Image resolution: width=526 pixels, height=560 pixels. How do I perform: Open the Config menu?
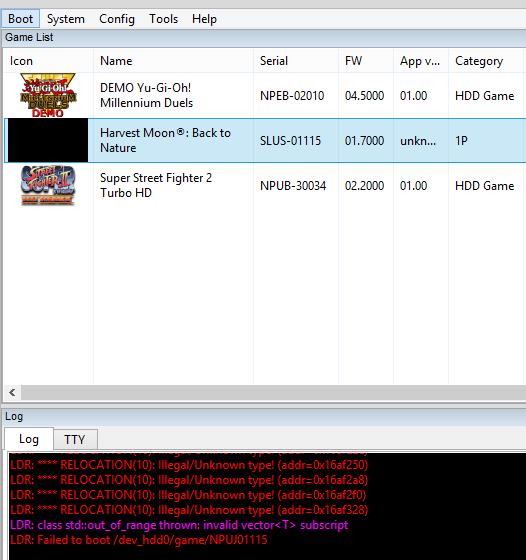(x=117, y=19)
